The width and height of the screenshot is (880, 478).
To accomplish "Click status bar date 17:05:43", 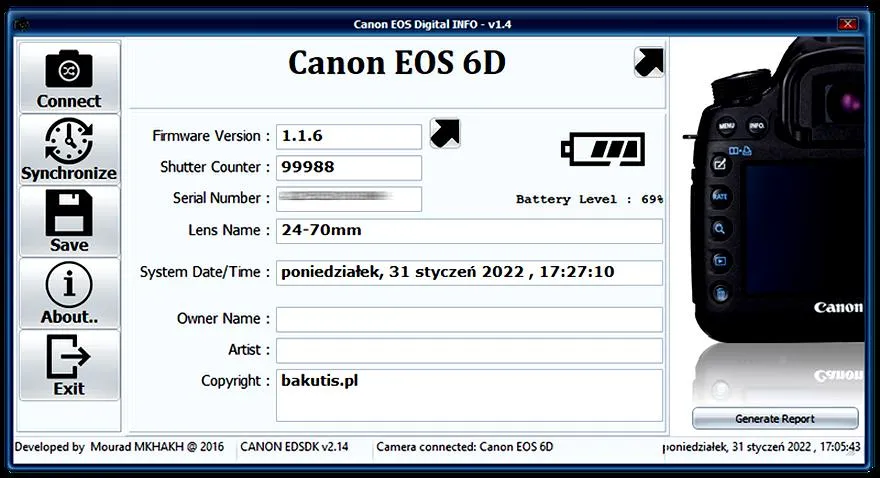I will pyautogui.click(x=762, y=447).
